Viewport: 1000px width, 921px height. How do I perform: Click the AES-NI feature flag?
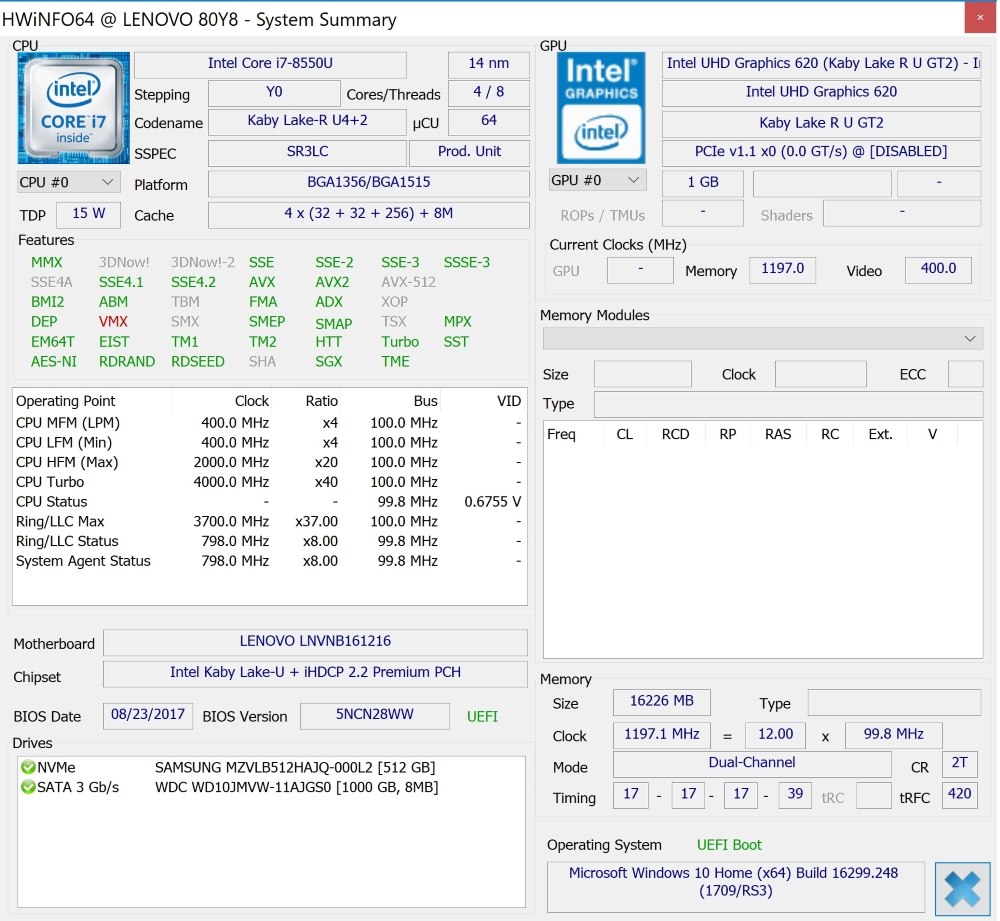[54, 362]
